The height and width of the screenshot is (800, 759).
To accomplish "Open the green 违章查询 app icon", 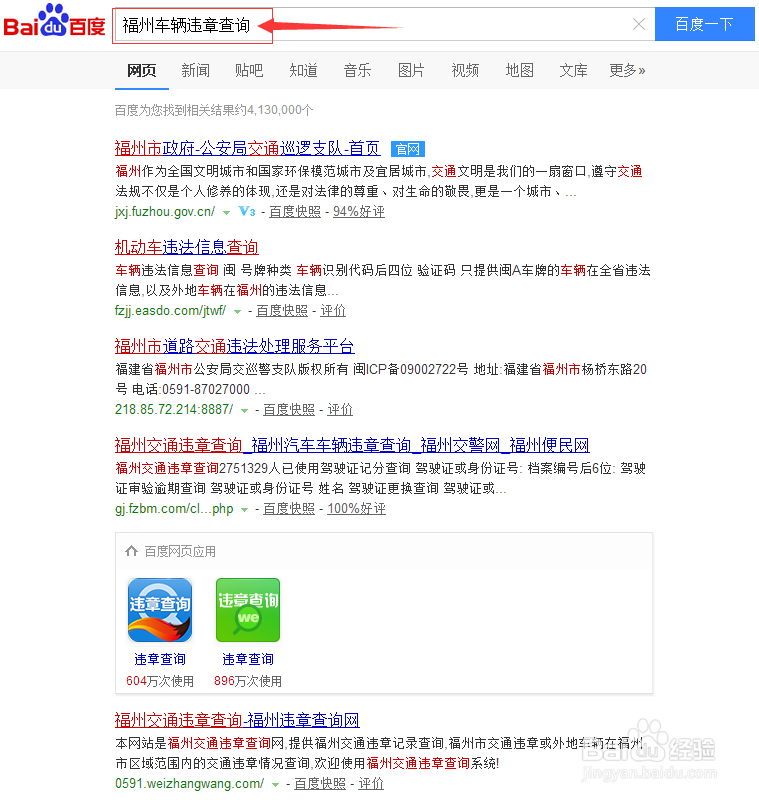I will (248, 610).
